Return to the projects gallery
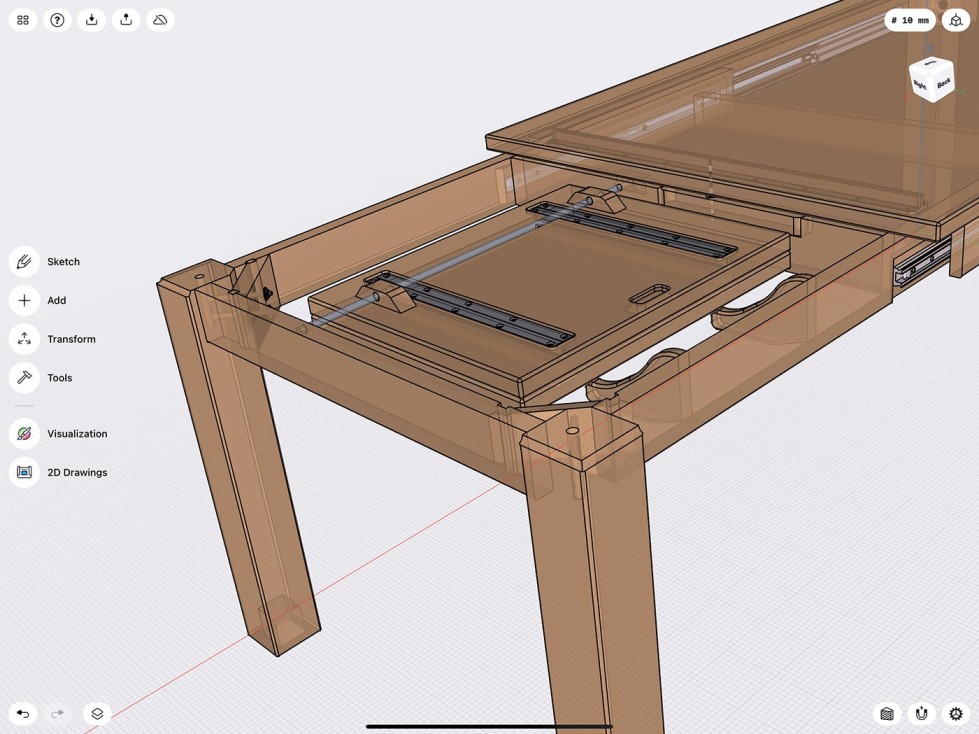Image resolution: width=979 pixels, height=734 pixels. click(x=21, y=18)
